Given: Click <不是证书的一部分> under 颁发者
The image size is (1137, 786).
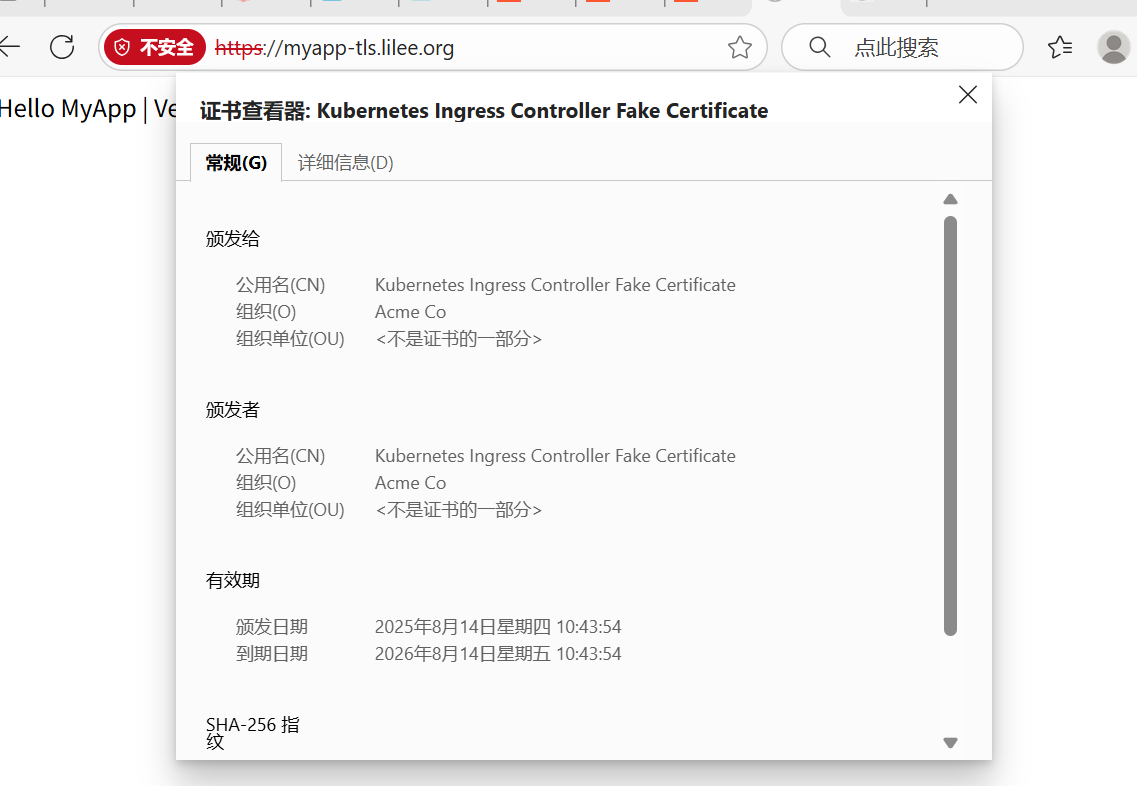Looking at the screenshot, I should [458, 510].
